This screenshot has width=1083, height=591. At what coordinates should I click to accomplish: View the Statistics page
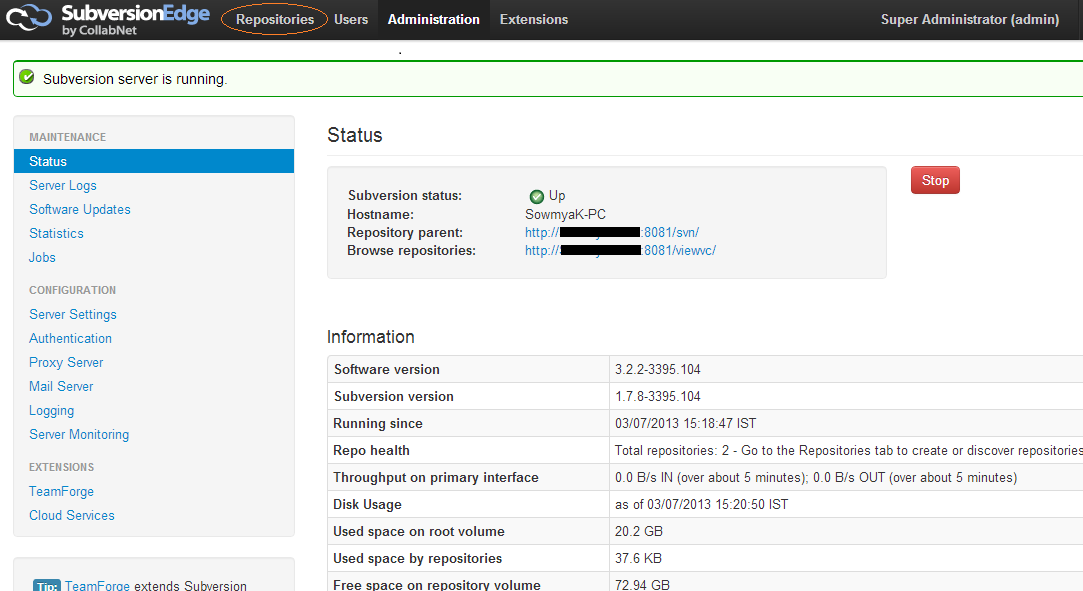pyautogui.click(x=56, y=233)
